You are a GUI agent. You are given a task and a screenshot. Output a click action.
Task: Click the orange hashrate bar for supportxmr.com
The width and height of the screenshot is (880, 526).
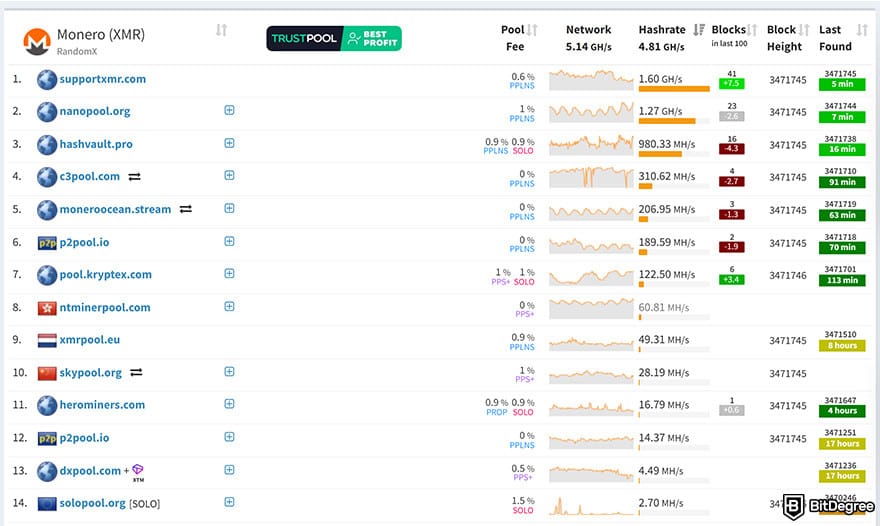coord(673,89)
